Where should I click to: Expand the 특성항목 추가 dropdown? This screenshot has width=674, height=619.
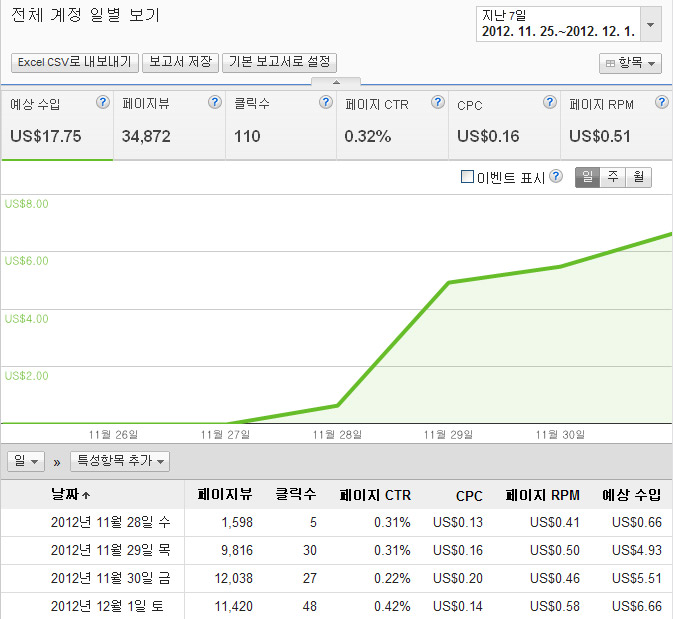pyautogui.click(x=119, y=461)
